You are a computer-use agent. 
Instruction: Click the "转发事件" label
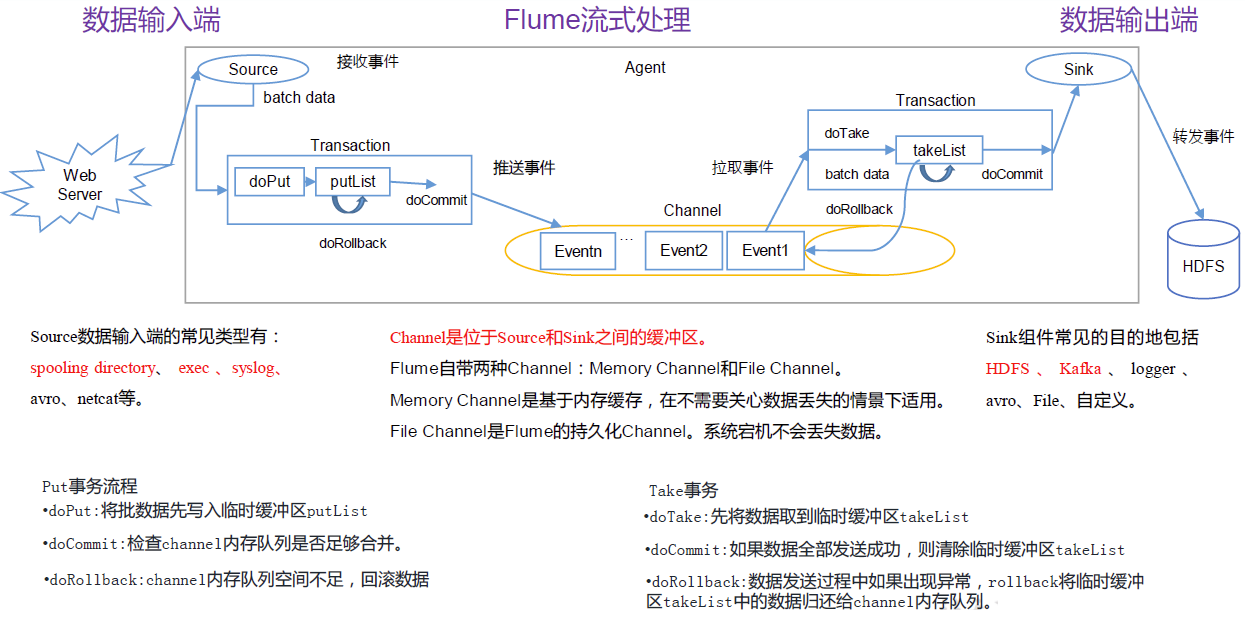[x=1203, y=137]
